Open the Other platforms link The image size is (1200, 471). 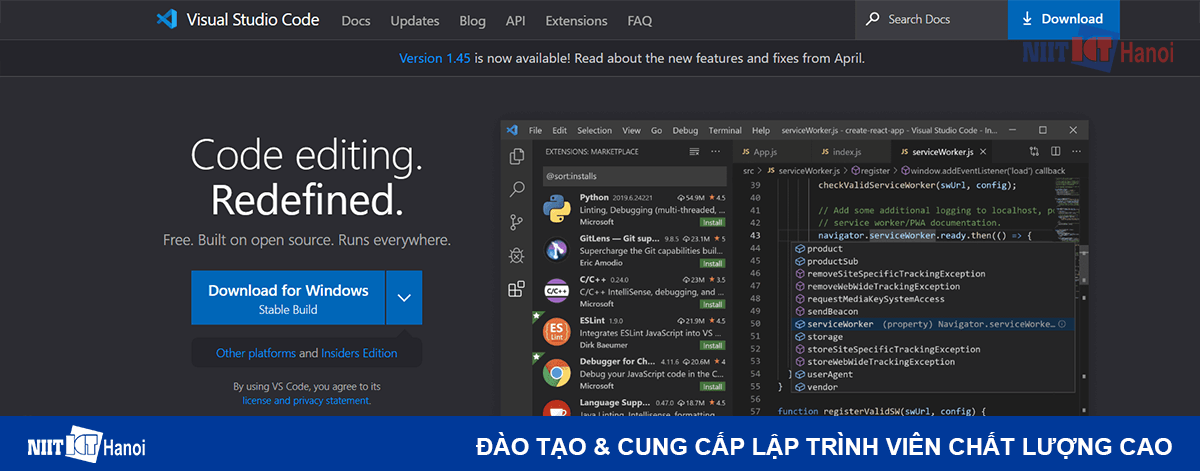click(255, 353)
